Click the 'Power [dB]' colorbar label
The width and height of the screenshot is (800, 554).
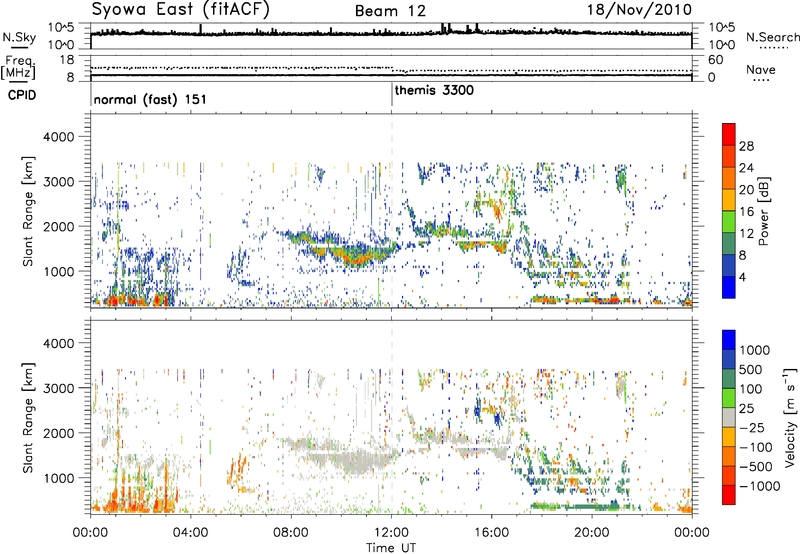[x=763, y=211]
